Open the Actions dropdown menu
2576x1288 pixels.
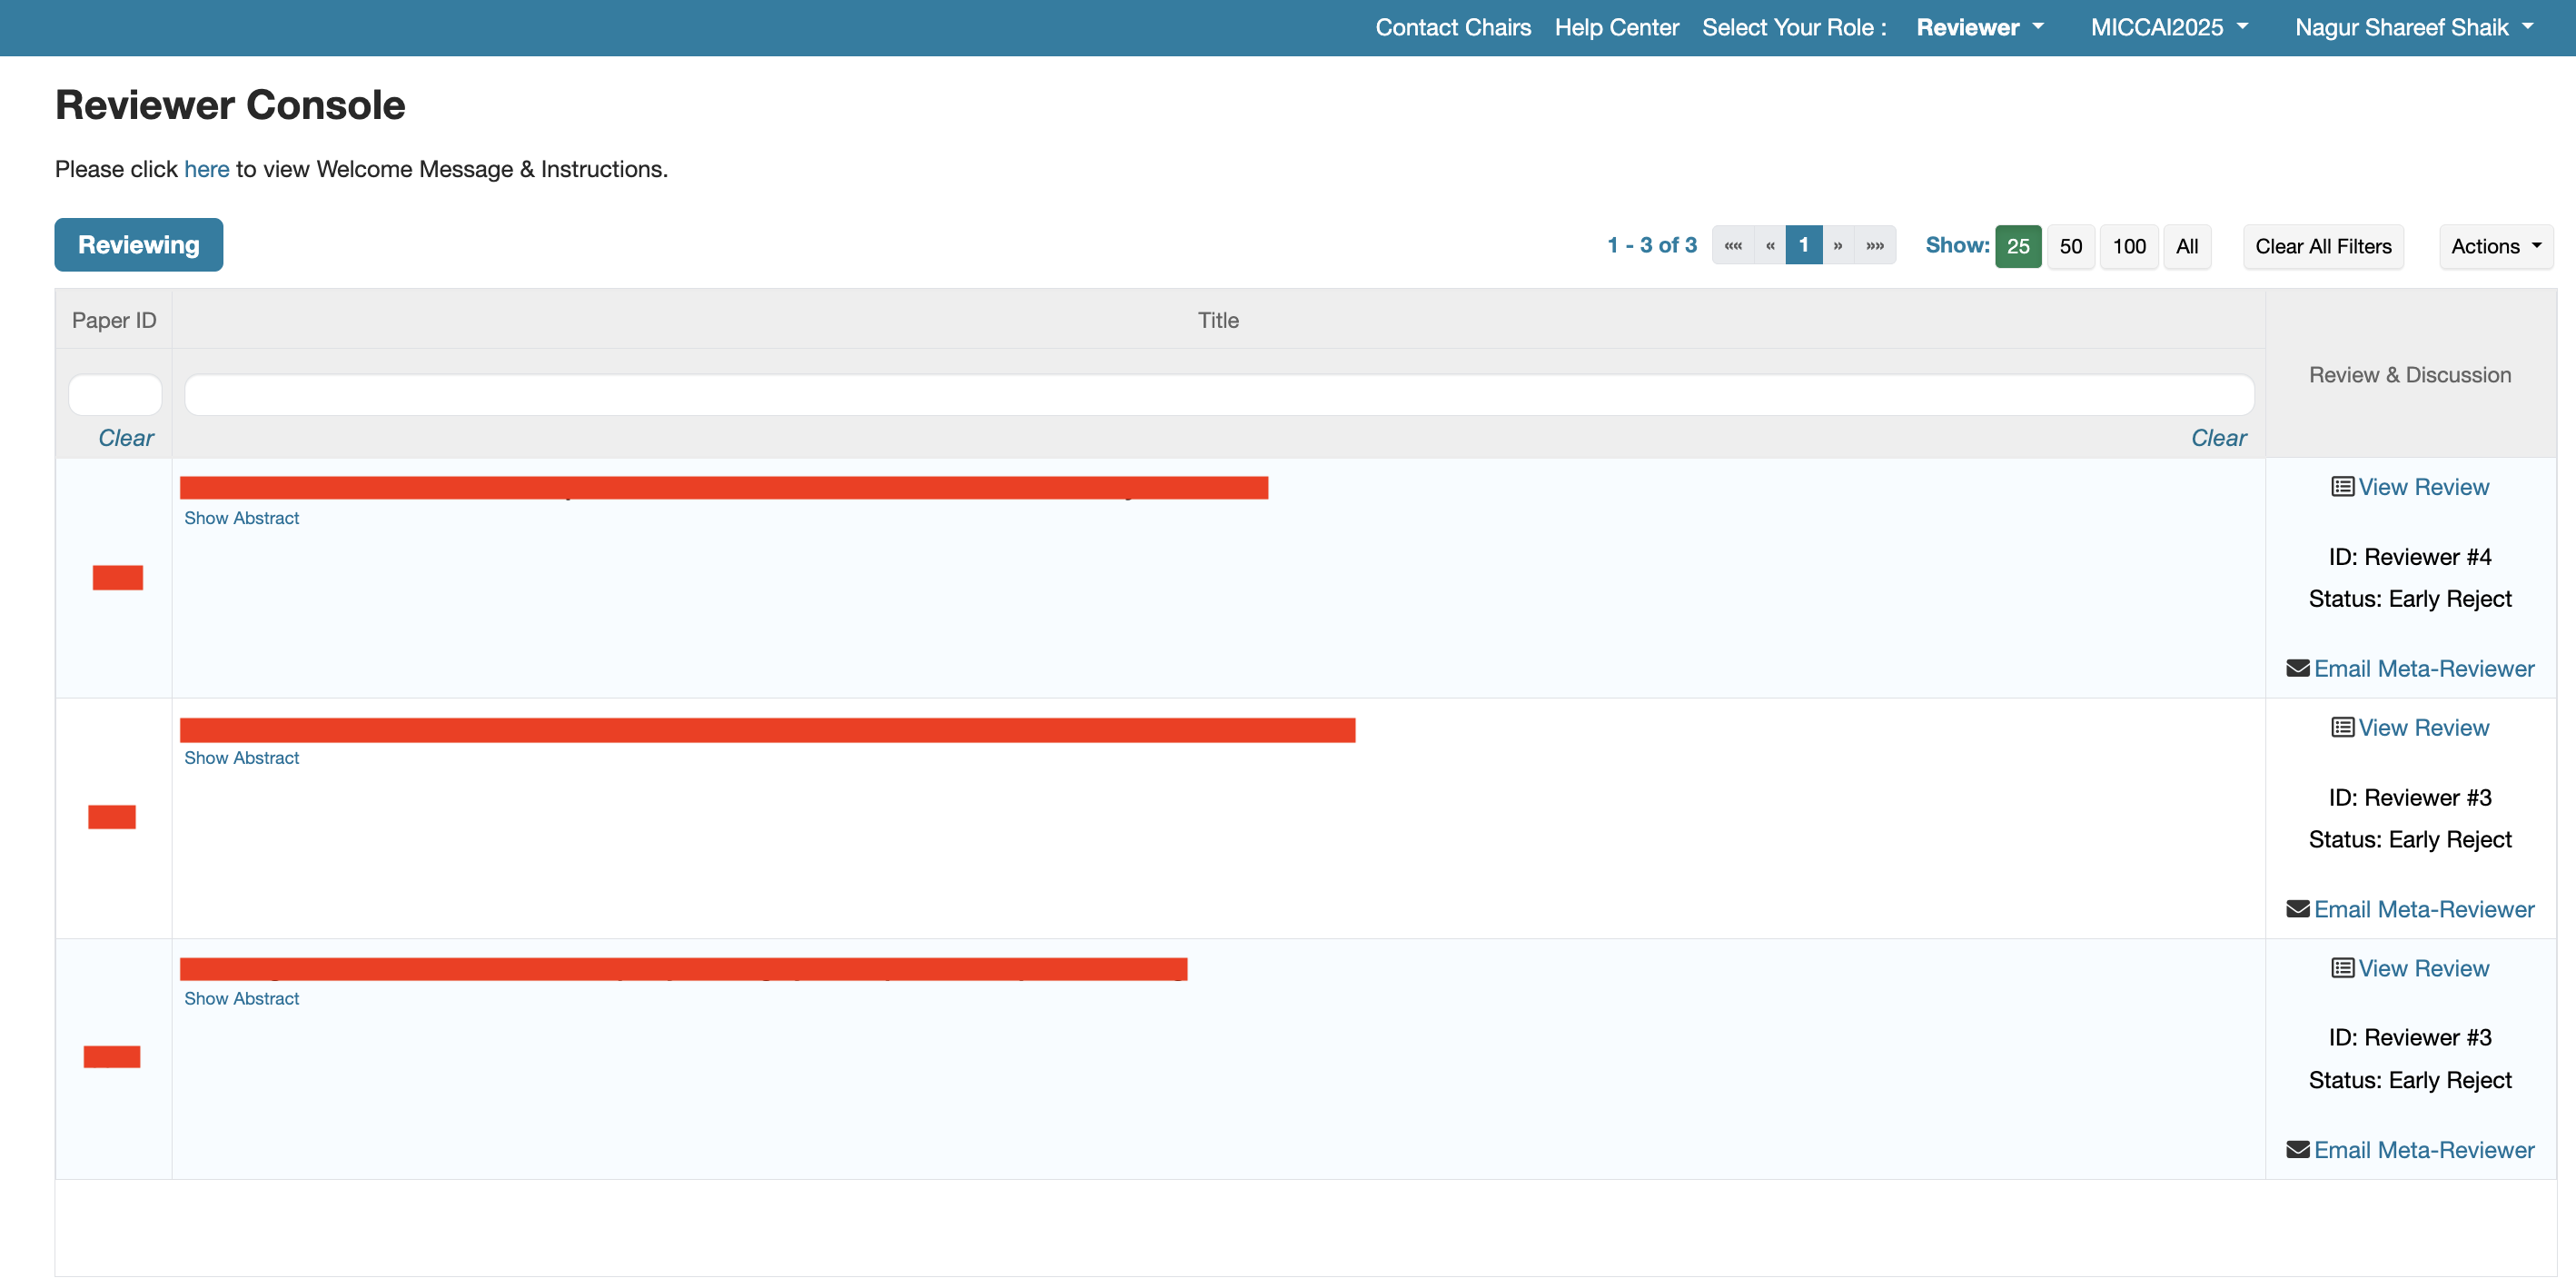[2495, 246]
